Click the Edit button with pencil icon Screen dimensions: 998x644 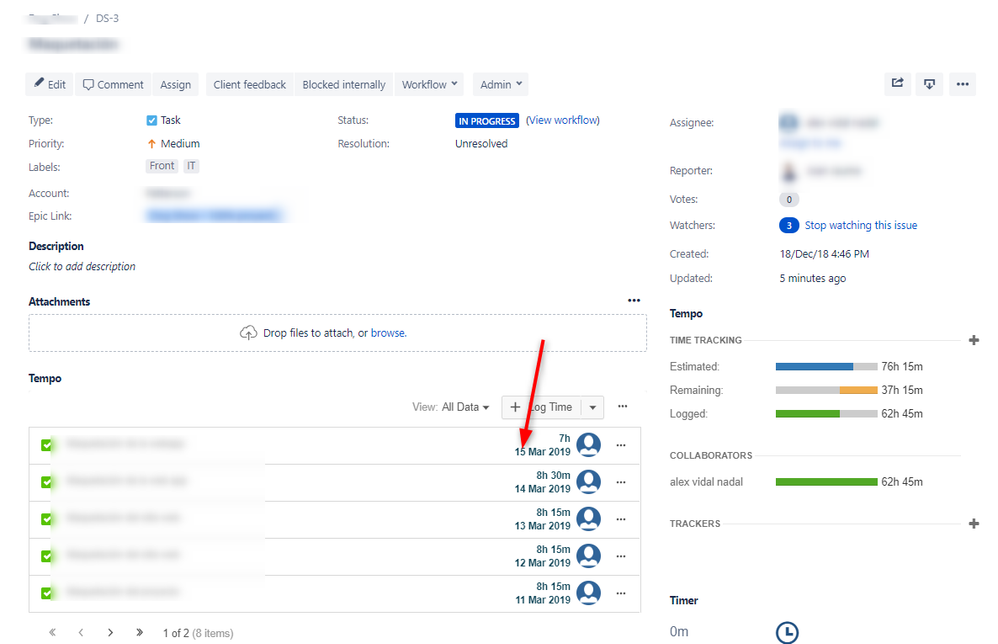pyautogui.click(x=50, y=85)
